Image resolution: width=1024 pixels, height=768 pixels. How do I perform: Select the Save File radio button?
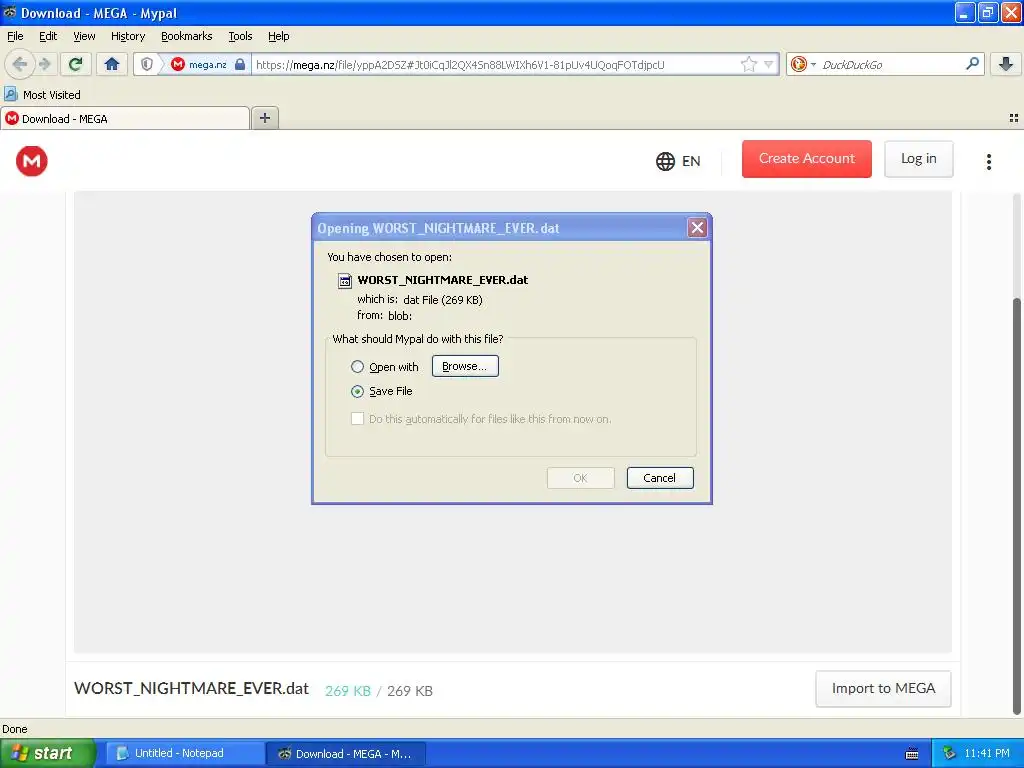(x=357, y=391)
